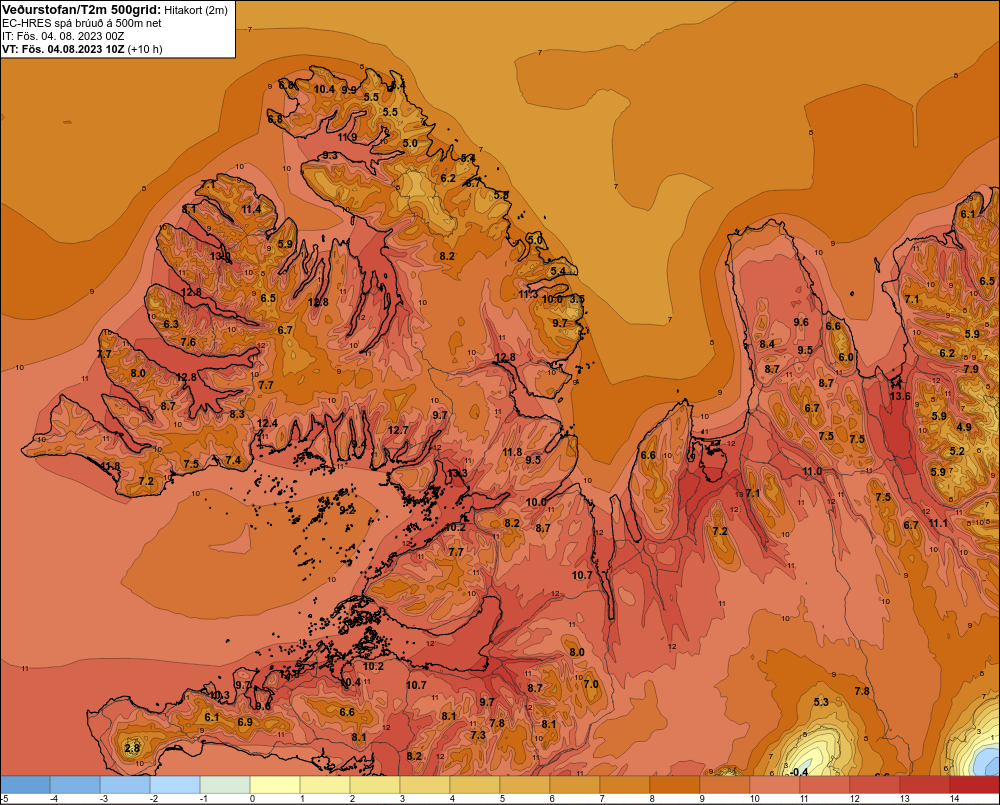Click the 5.2 temperature value on map
Image resolution: width=1000 pixels, height=805 pixels.
pyautogui.click(x=957, y=451)
